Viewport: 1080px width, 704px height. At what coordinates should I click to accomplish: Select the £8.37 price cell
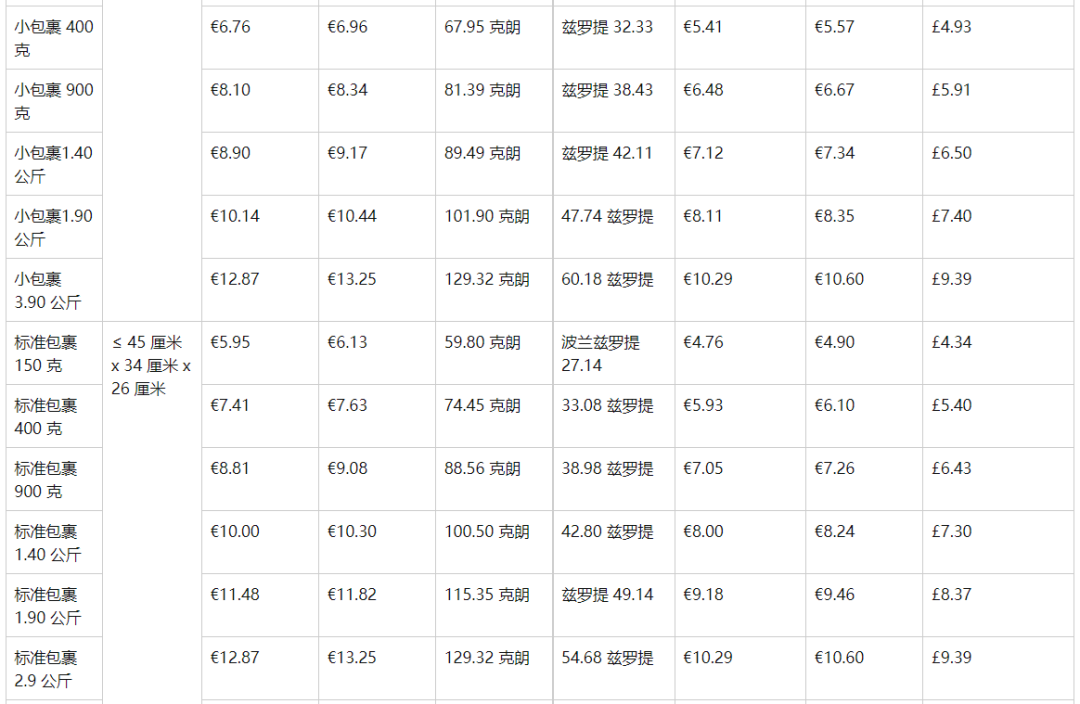(x=951, y=594)
